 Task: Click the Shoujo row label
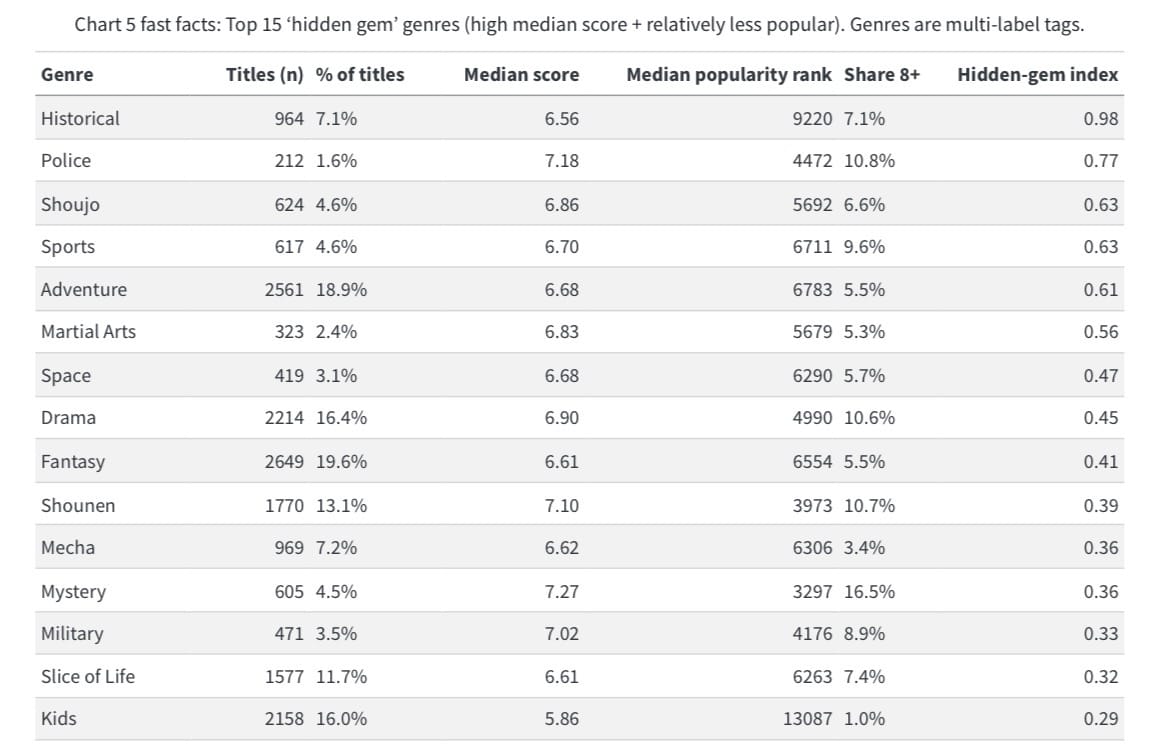pos(70,204)
